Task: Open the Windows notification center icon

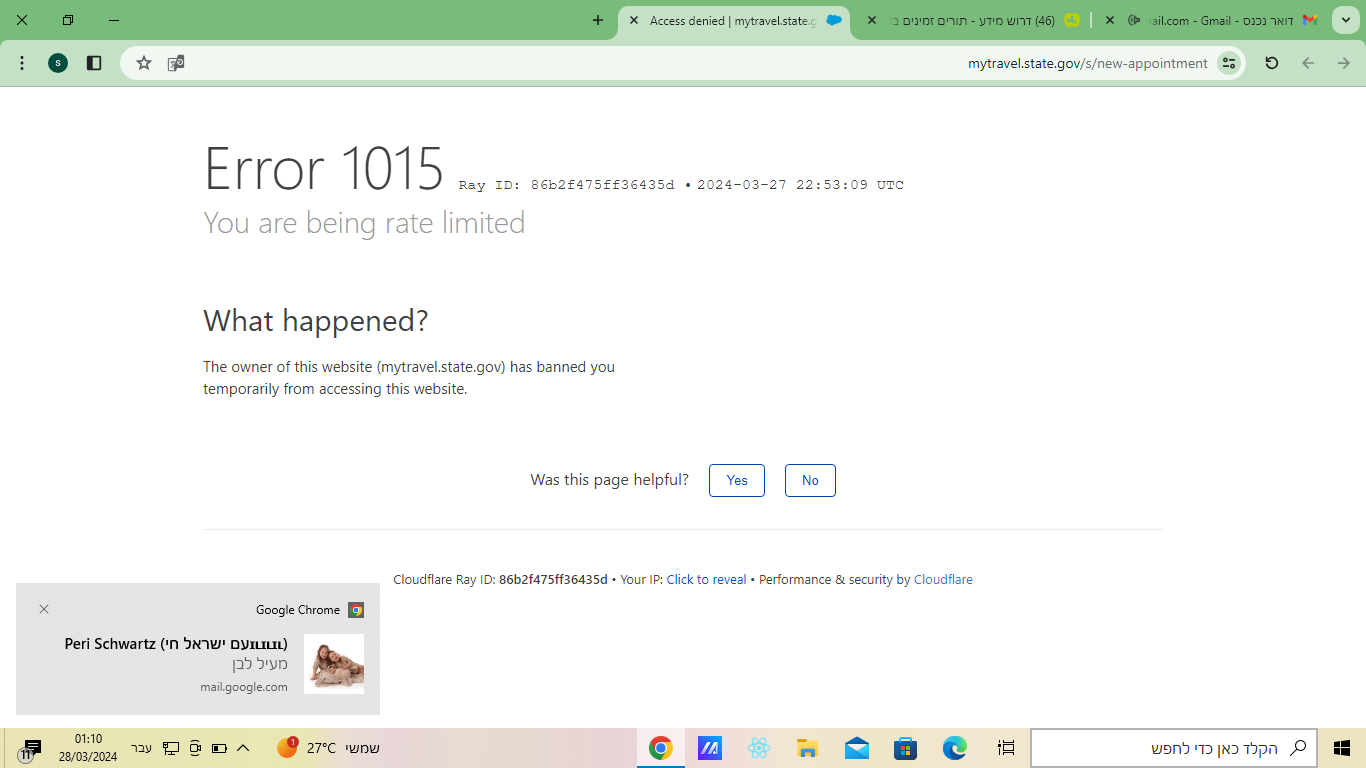Action: tap(30, 749)
